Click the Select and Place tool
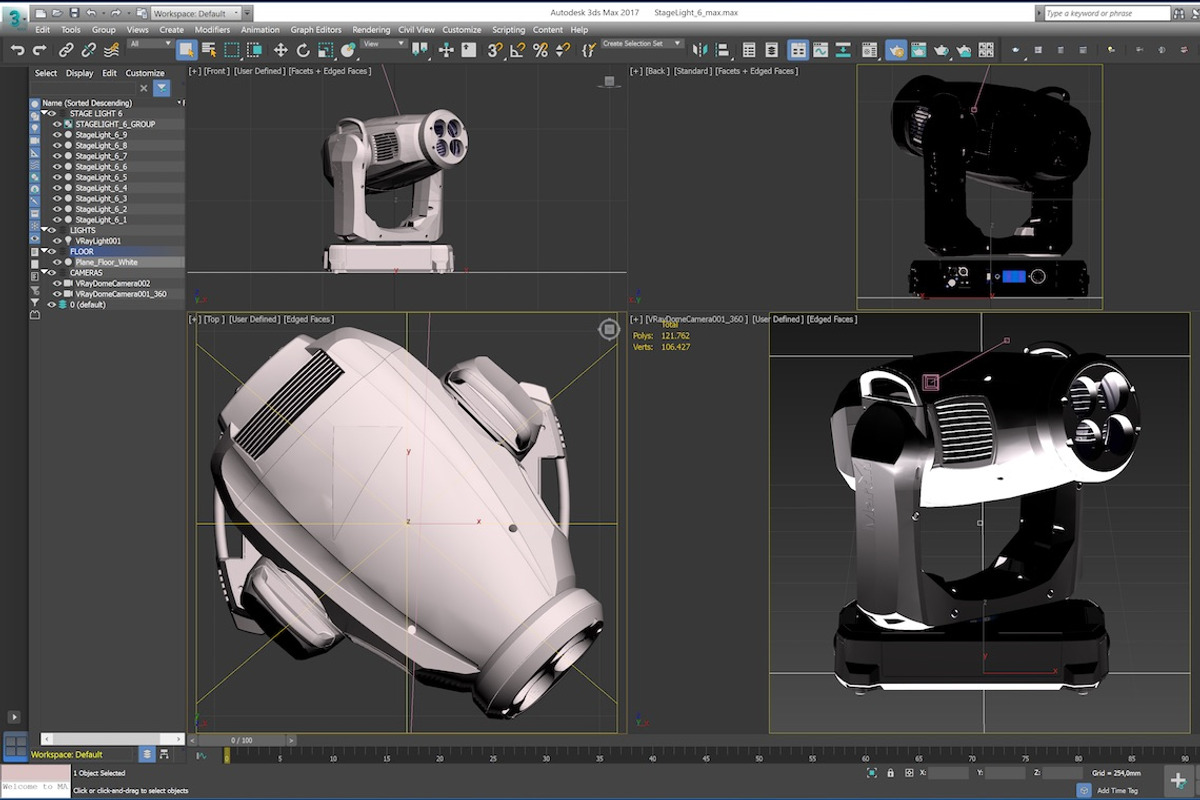The image size is (1200, 800). point(348,50)
